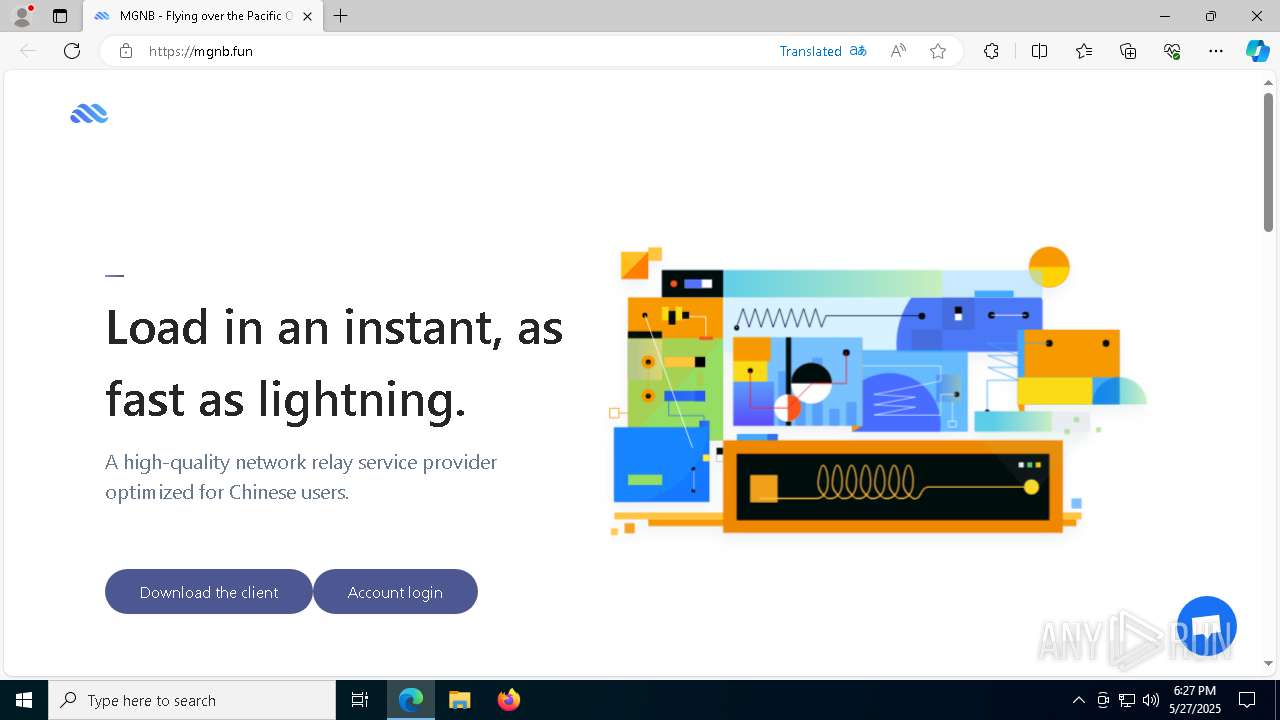Select the MGNB - Flying over the Pacific tab

[x=204, y=16]
